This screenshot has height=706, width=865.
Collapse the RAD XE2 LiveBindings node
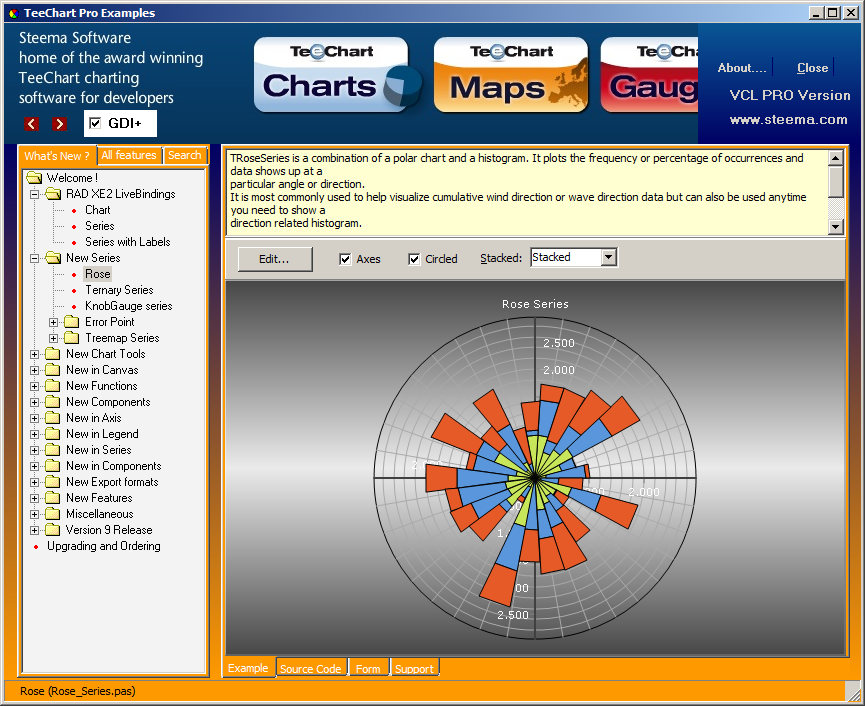[34, 194]
